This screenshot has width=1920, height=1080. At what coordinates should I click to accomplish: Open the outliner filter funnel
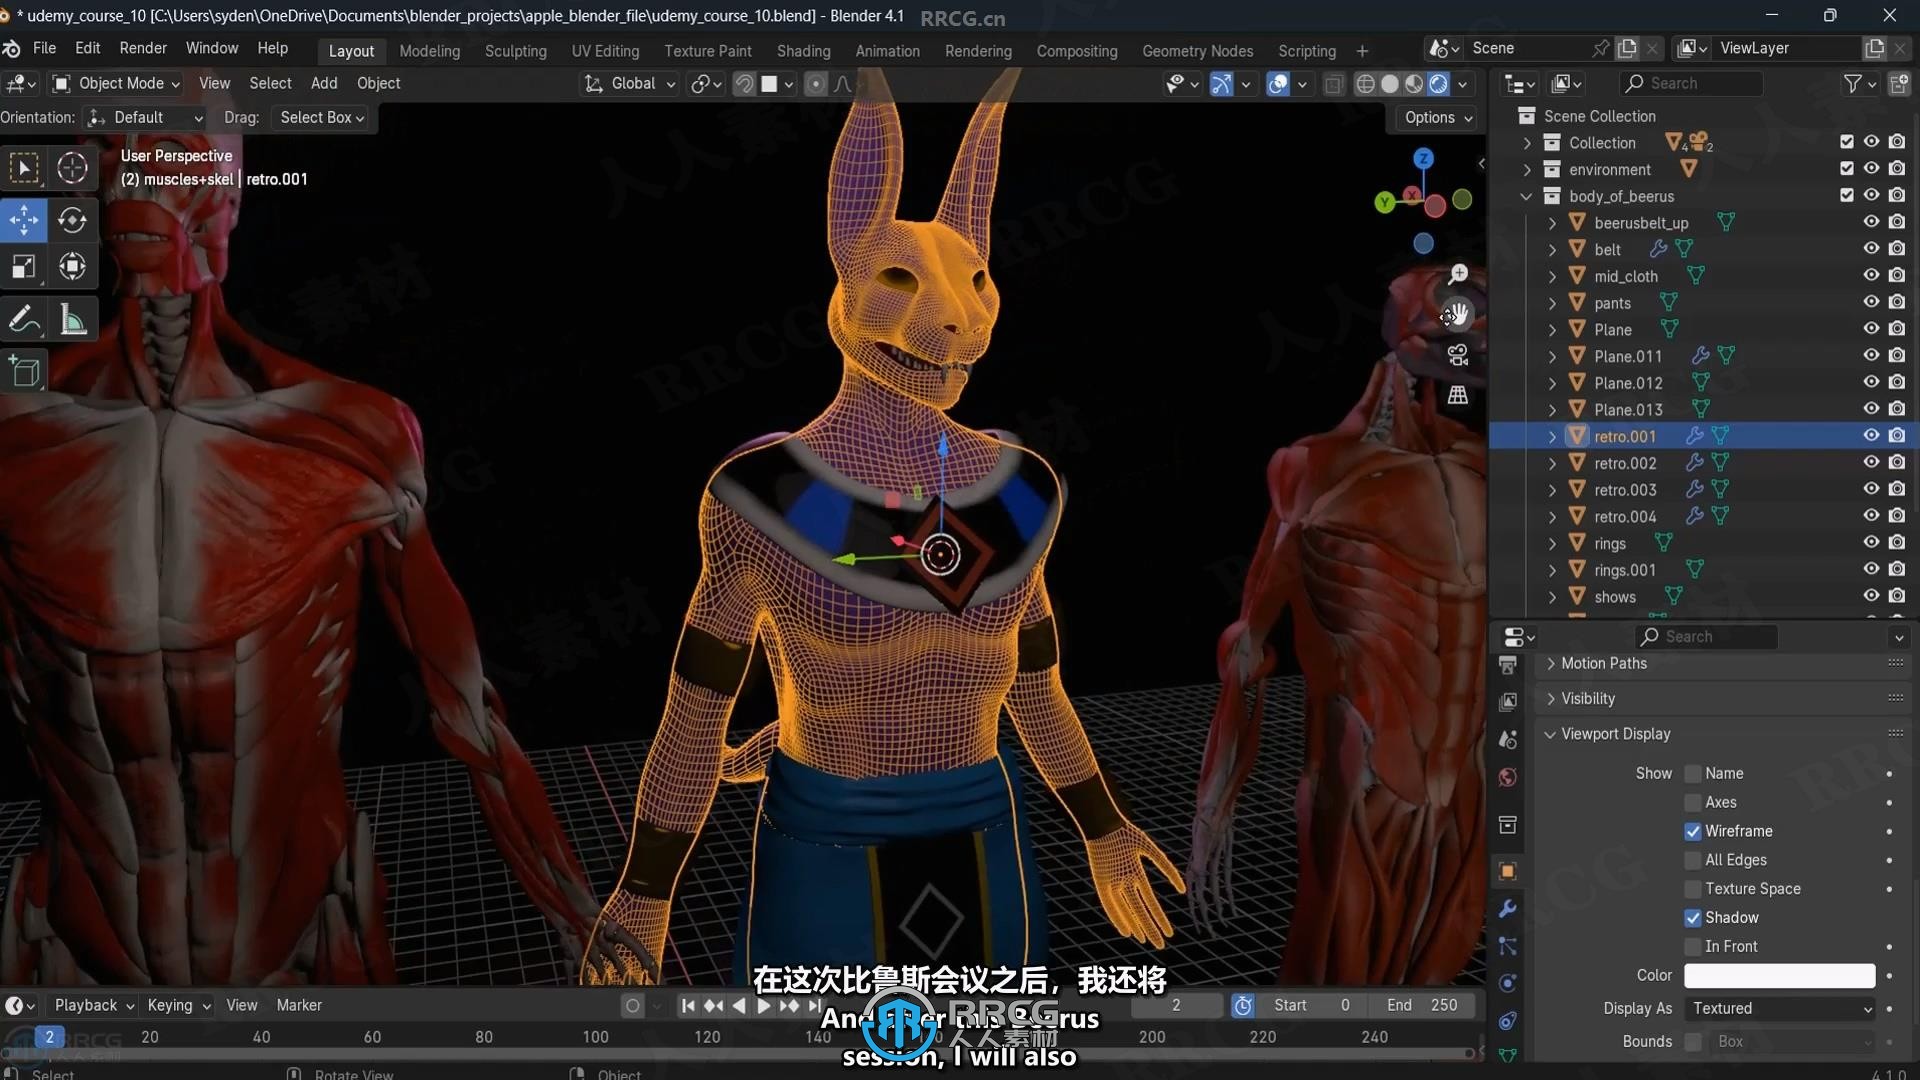(1853, 84)
